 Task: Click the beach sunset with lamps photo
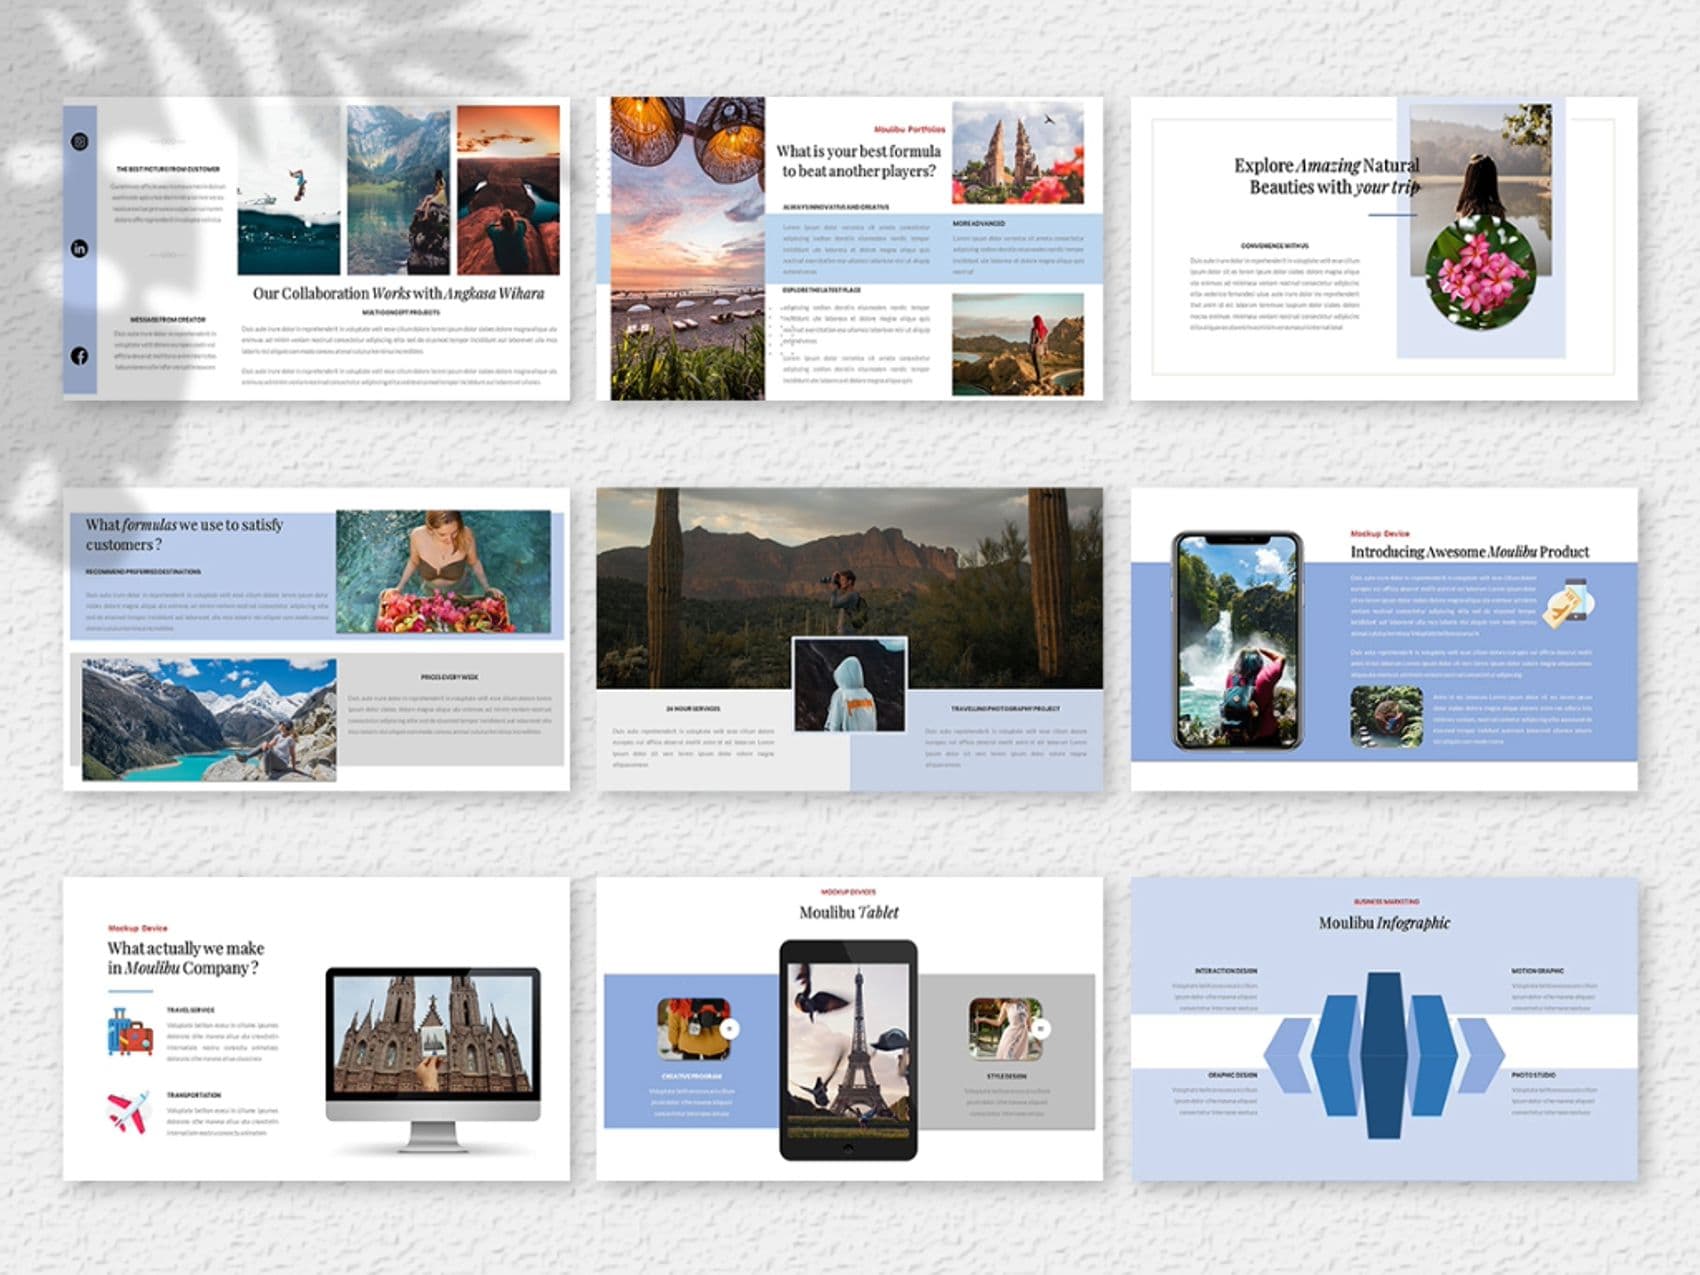pos(688,248)
